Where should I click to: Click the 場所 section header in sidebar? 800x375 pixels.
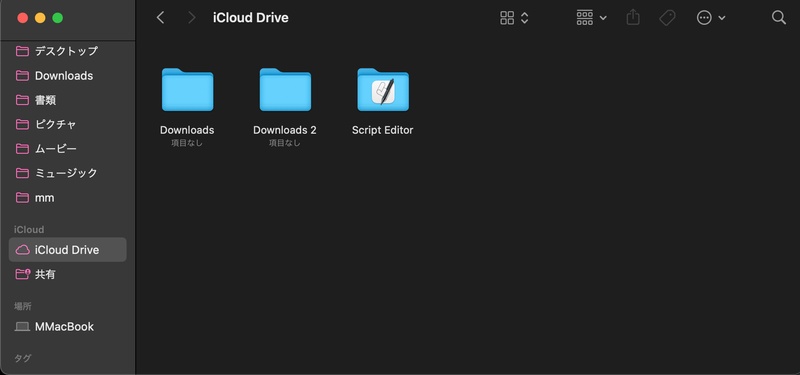(x=22, y=306)
